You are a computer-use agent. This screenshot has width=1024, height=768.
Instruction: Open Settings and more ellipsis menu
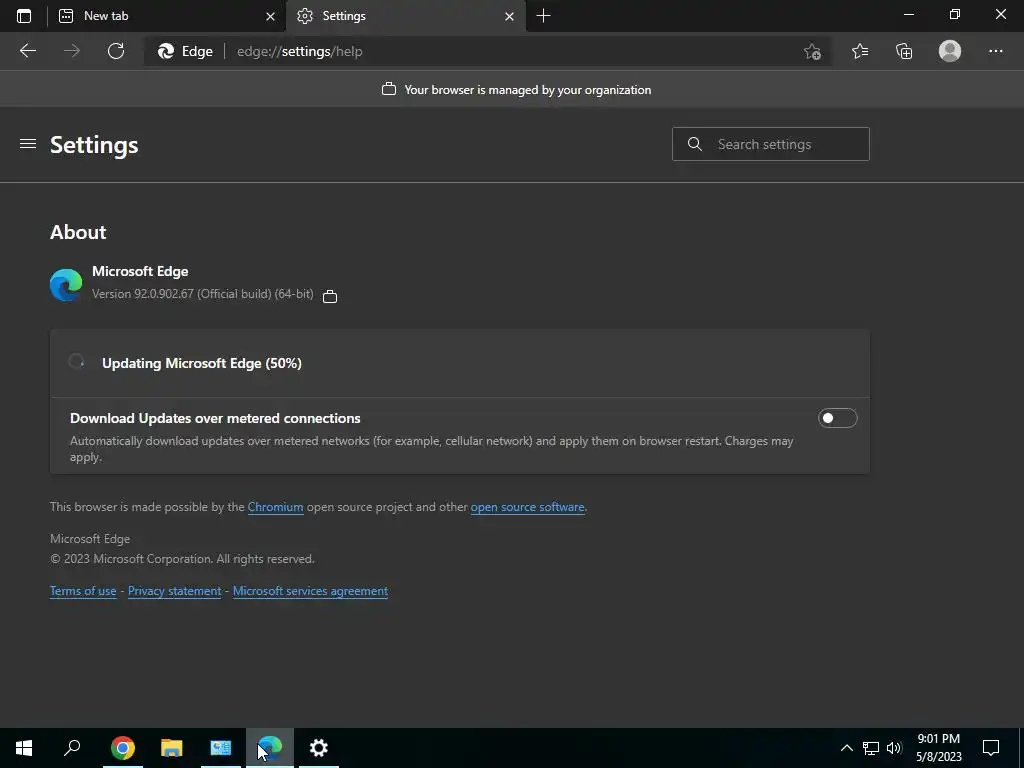pos(995,51)
